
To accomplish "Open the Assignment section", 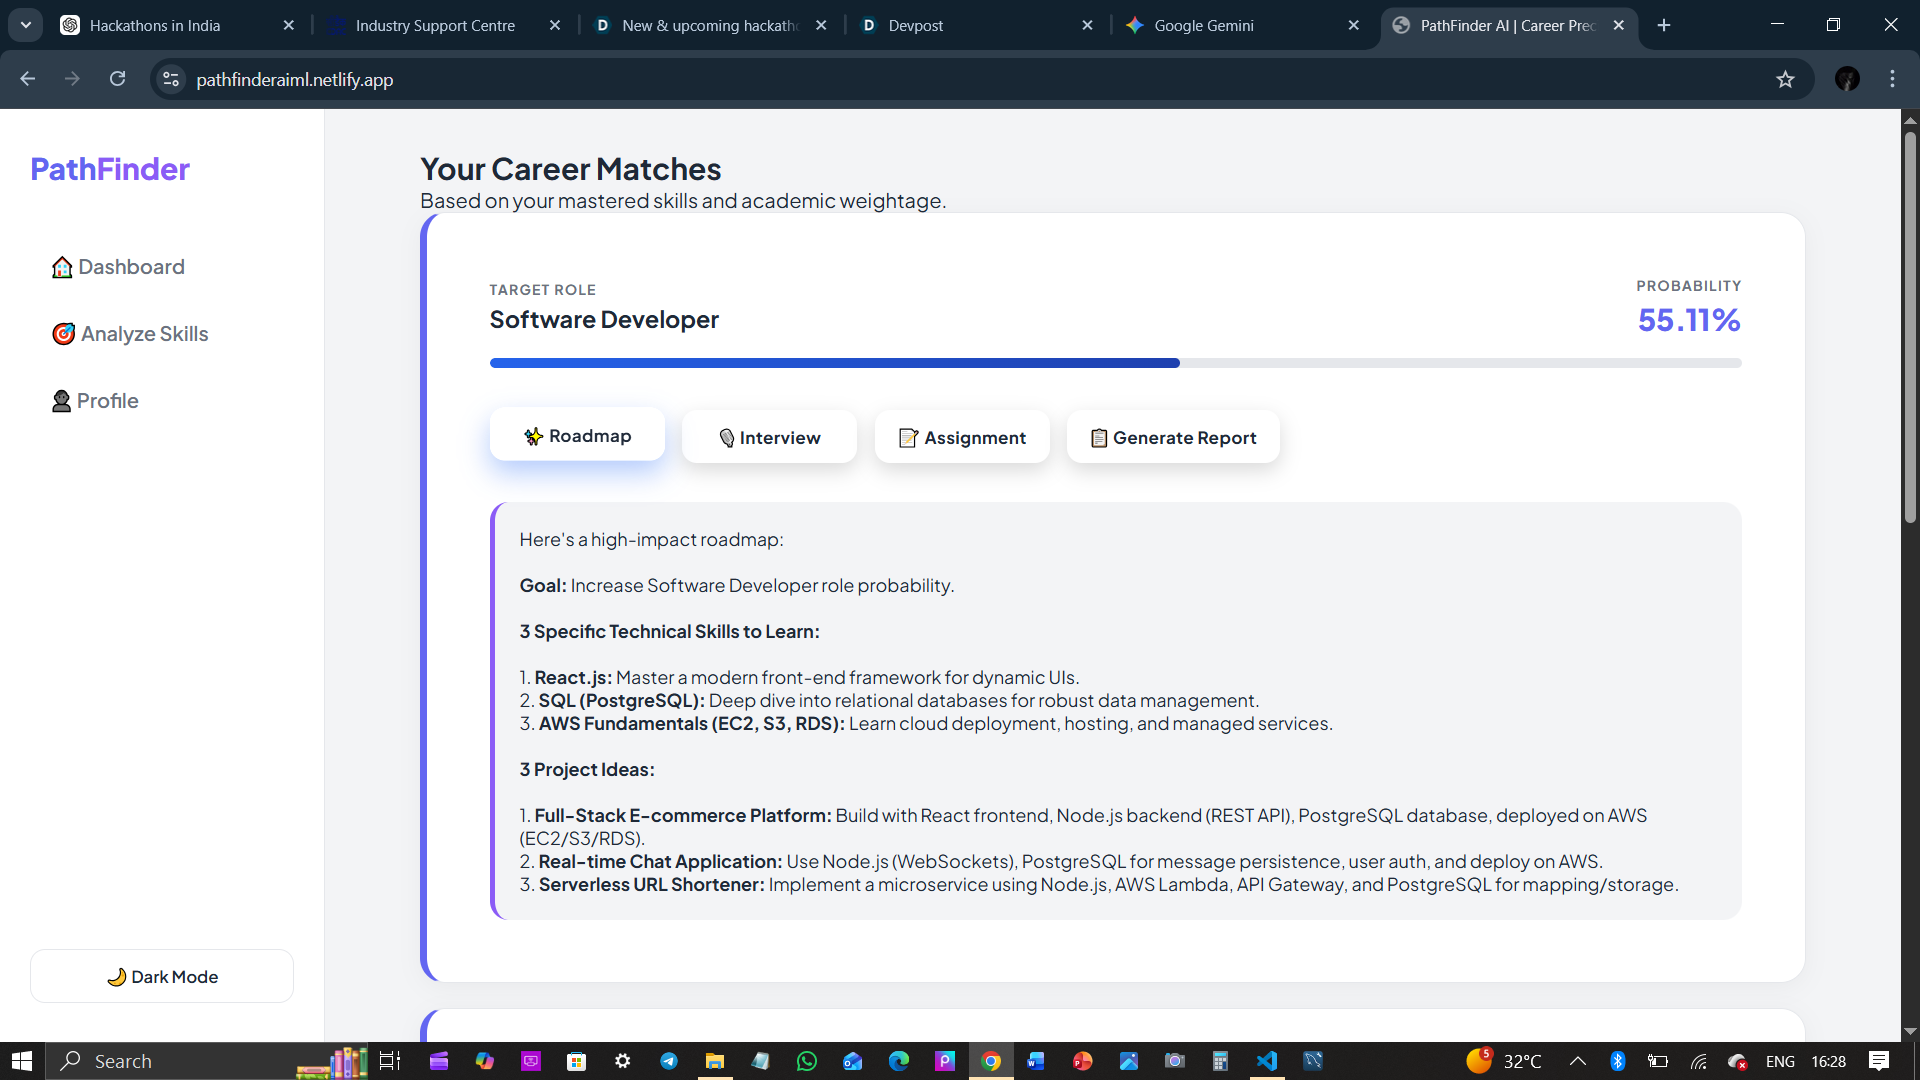I will [962, 437].
